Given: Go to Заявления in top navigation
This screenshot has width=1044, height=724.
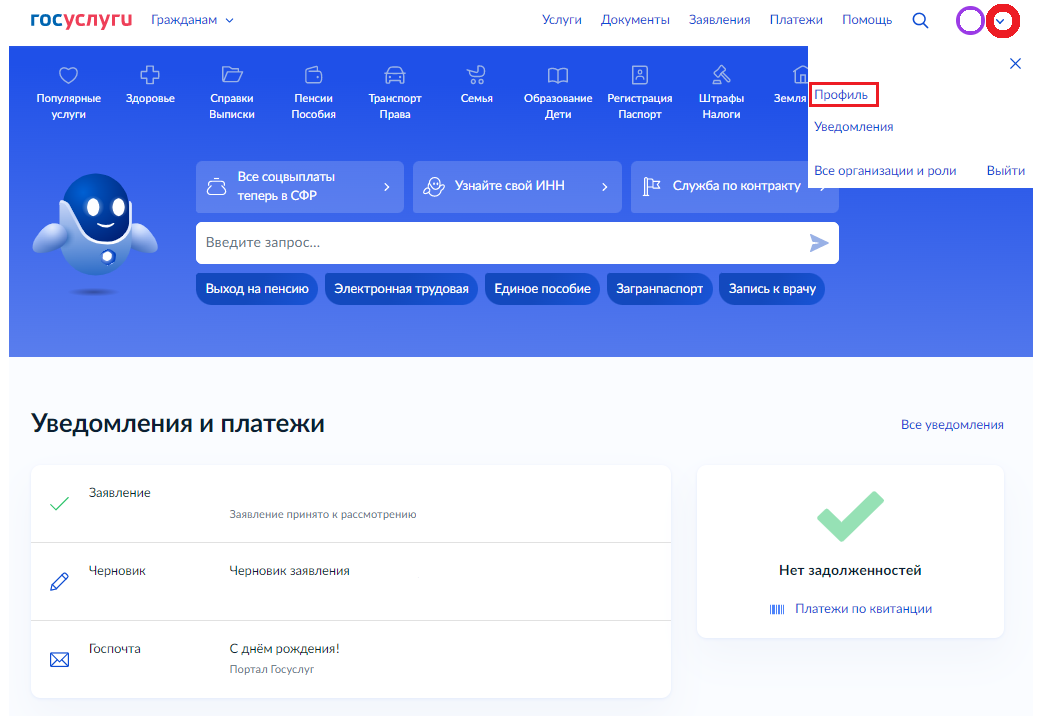Looking at the screenshot, I should click(719, 20).
